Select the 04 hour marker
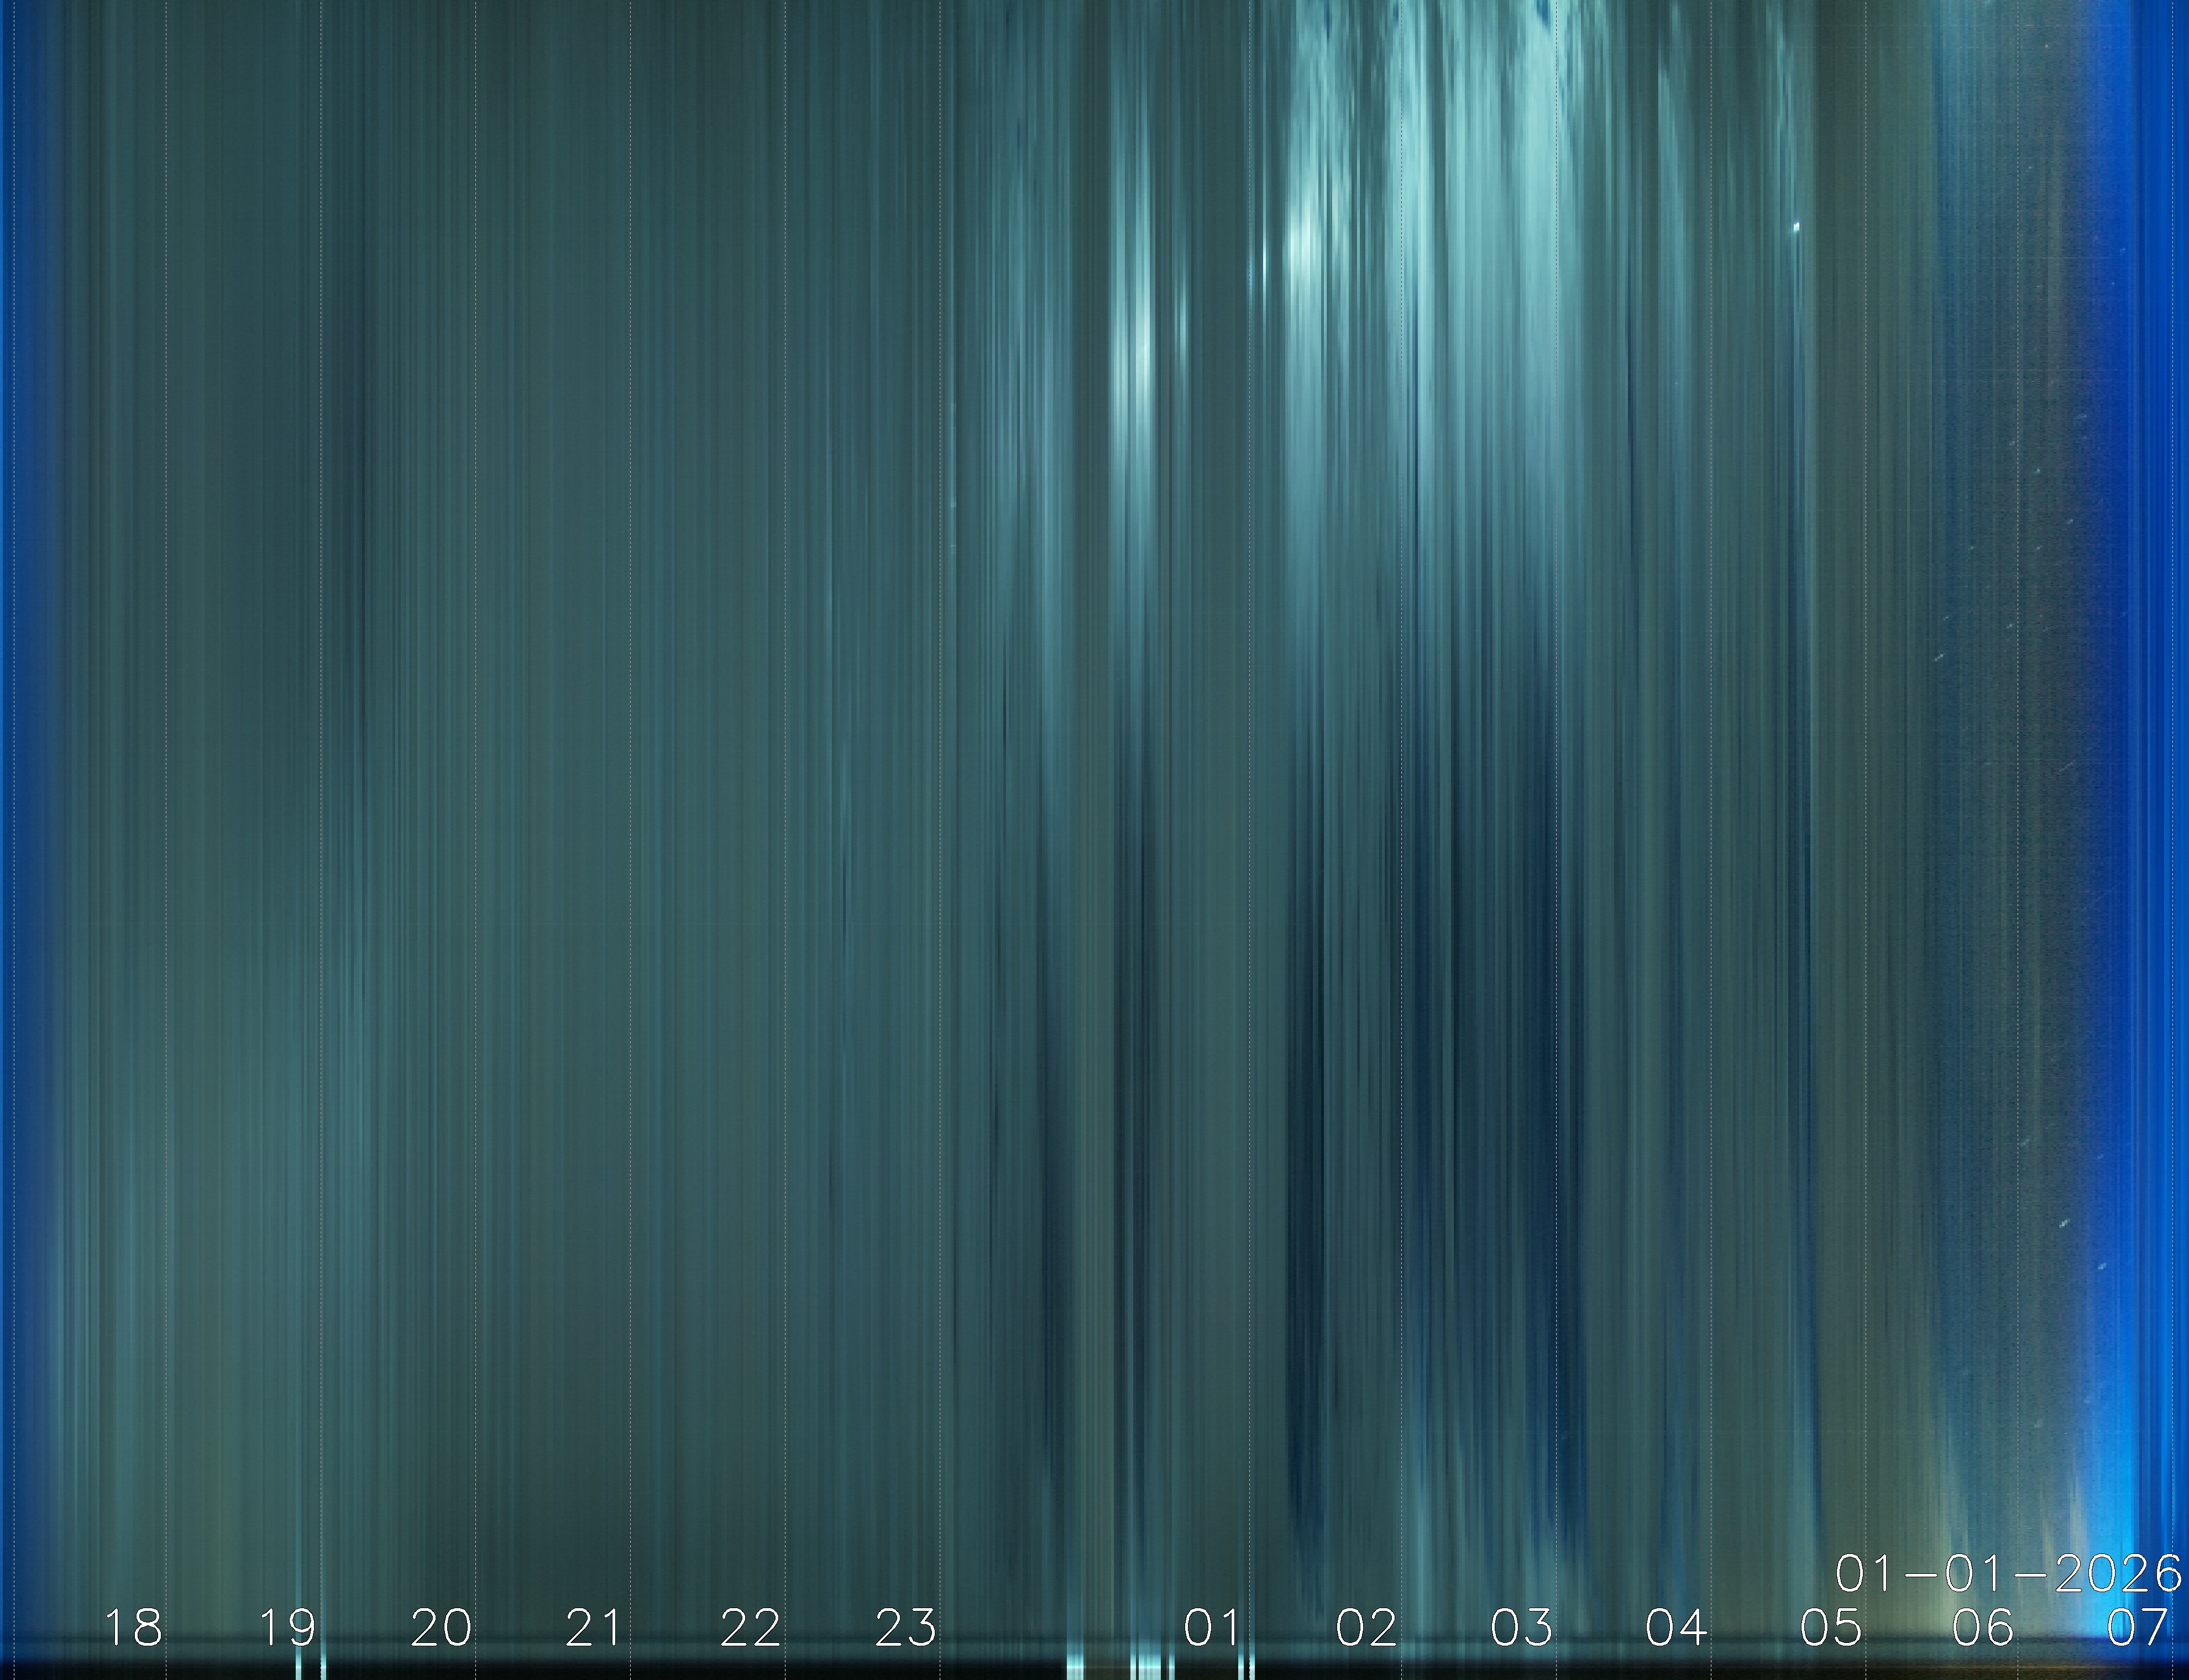The image size is (2189, 1680). (x=1676, y=1628)
